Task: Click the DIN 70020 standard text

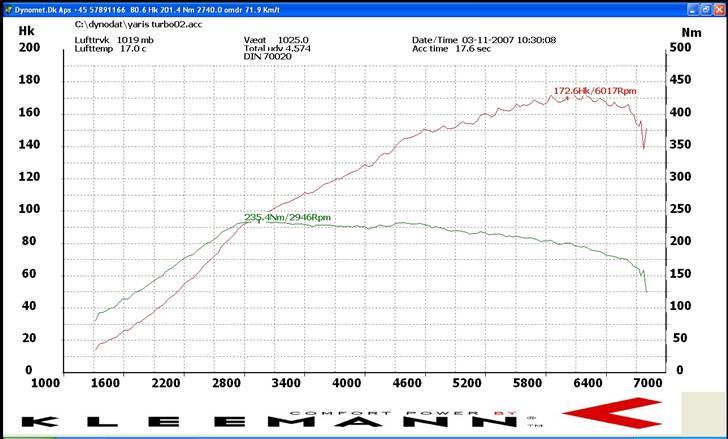Action: point(265,57)
